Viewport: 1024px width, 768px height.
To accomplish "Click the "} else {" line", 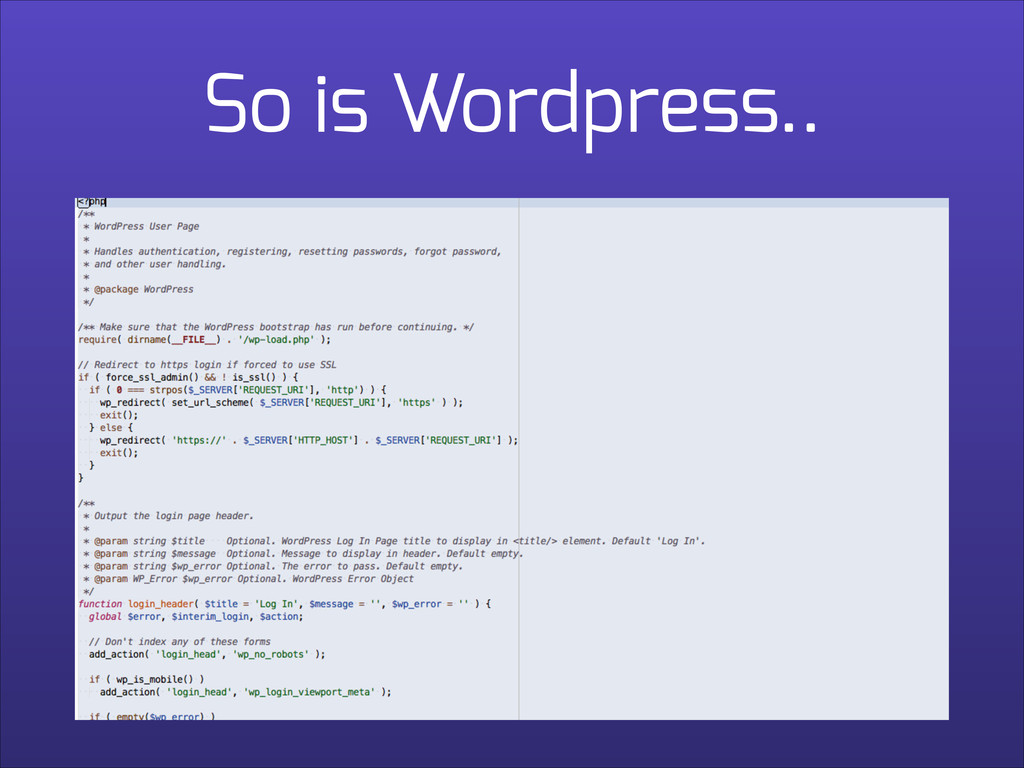I will 111,428.
